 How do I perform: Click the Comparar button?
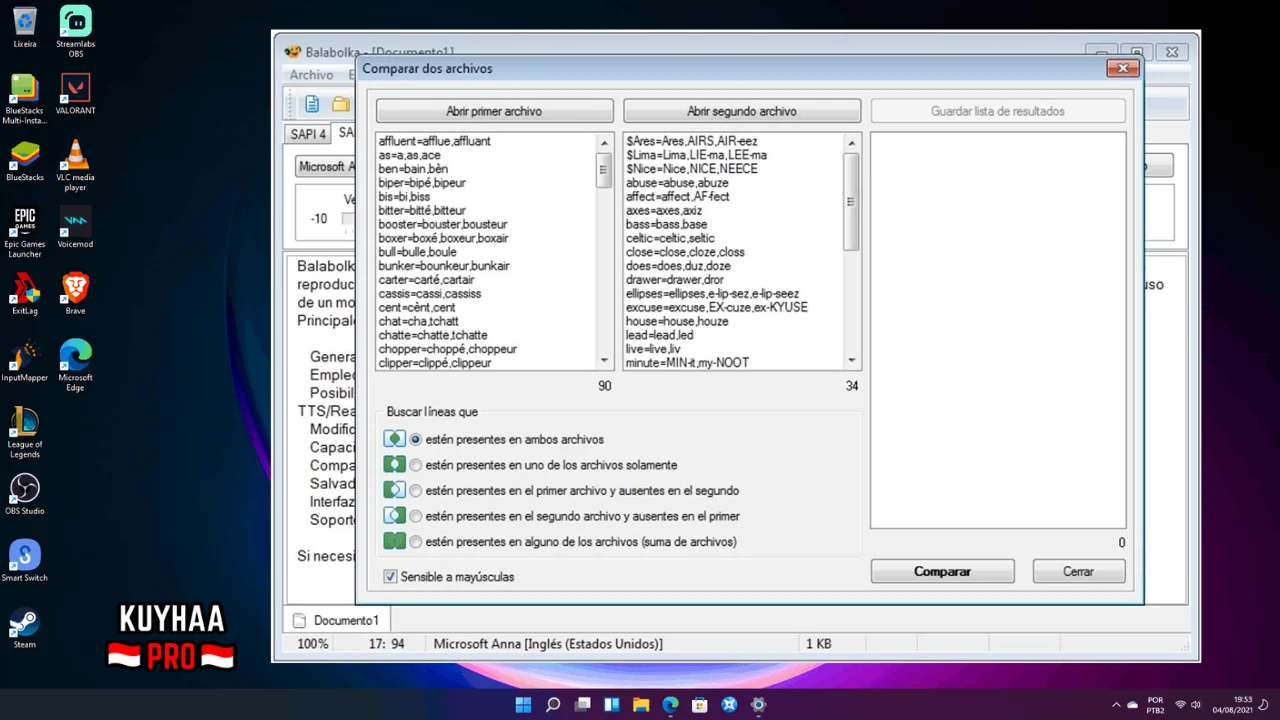point(943,571)
